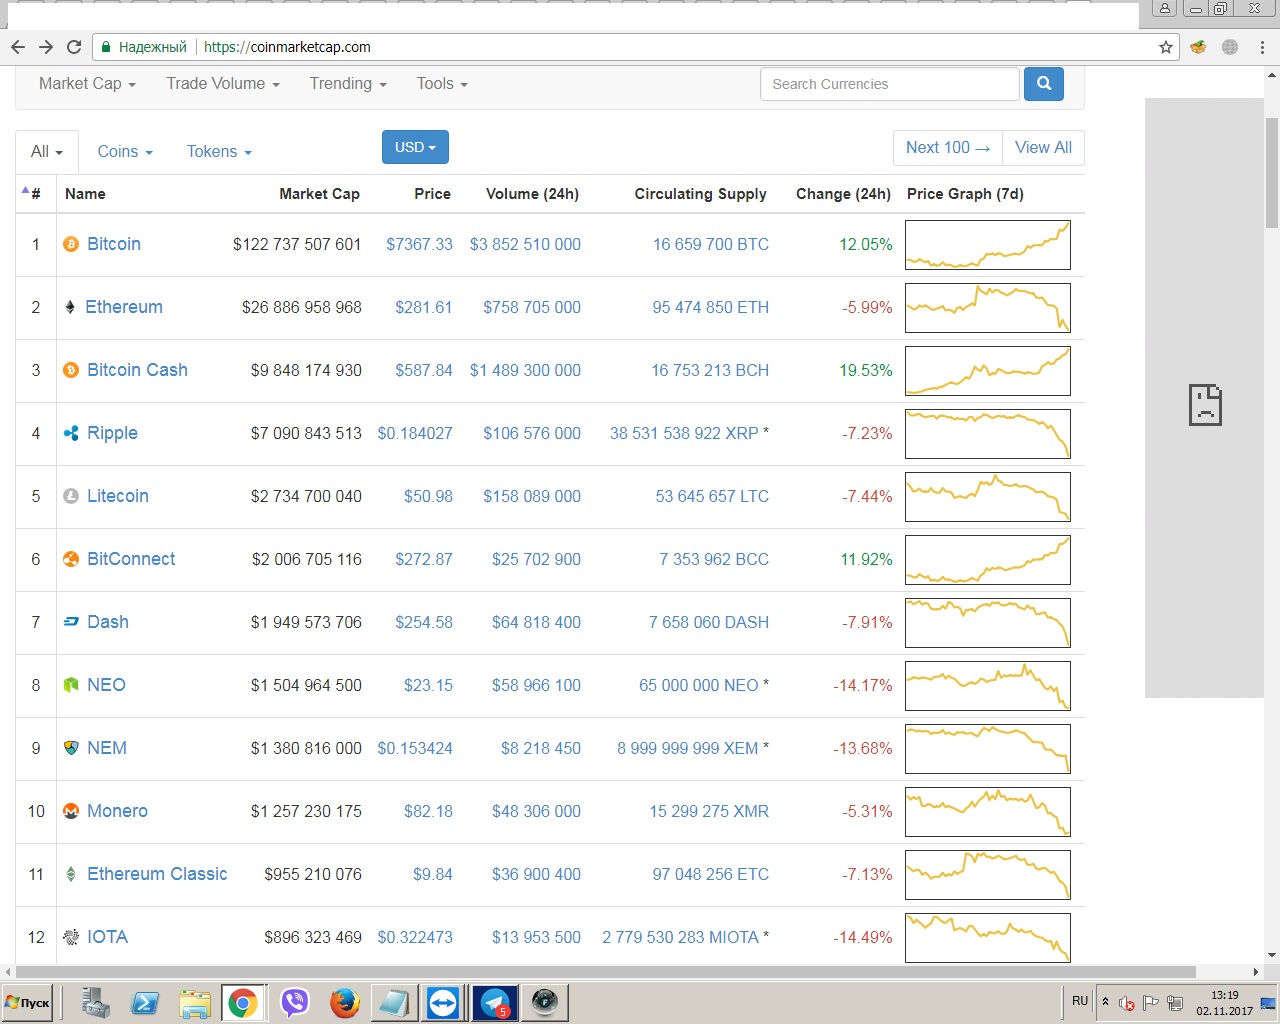Sort table by Circulating Supply column

(700, 194)
